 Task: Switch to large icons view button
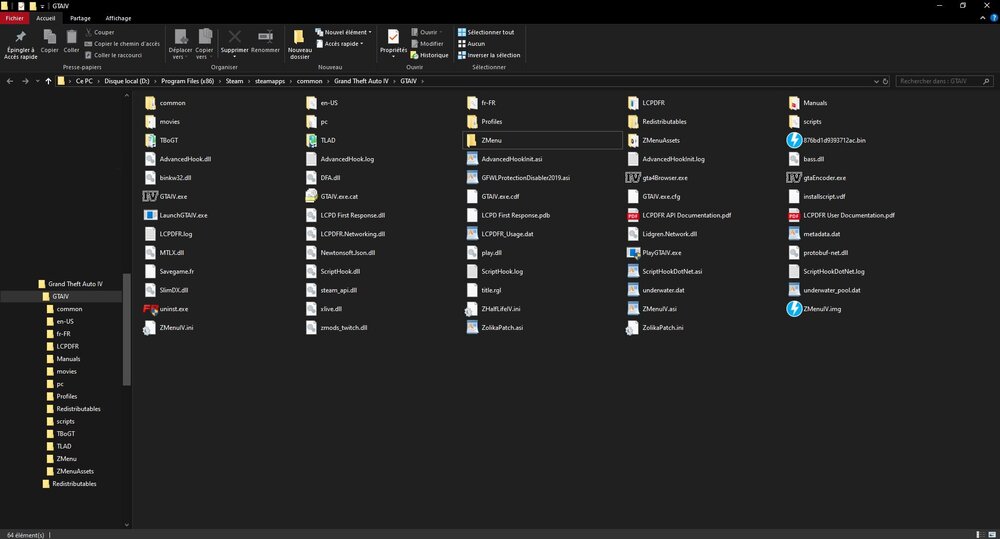(992, 535)
